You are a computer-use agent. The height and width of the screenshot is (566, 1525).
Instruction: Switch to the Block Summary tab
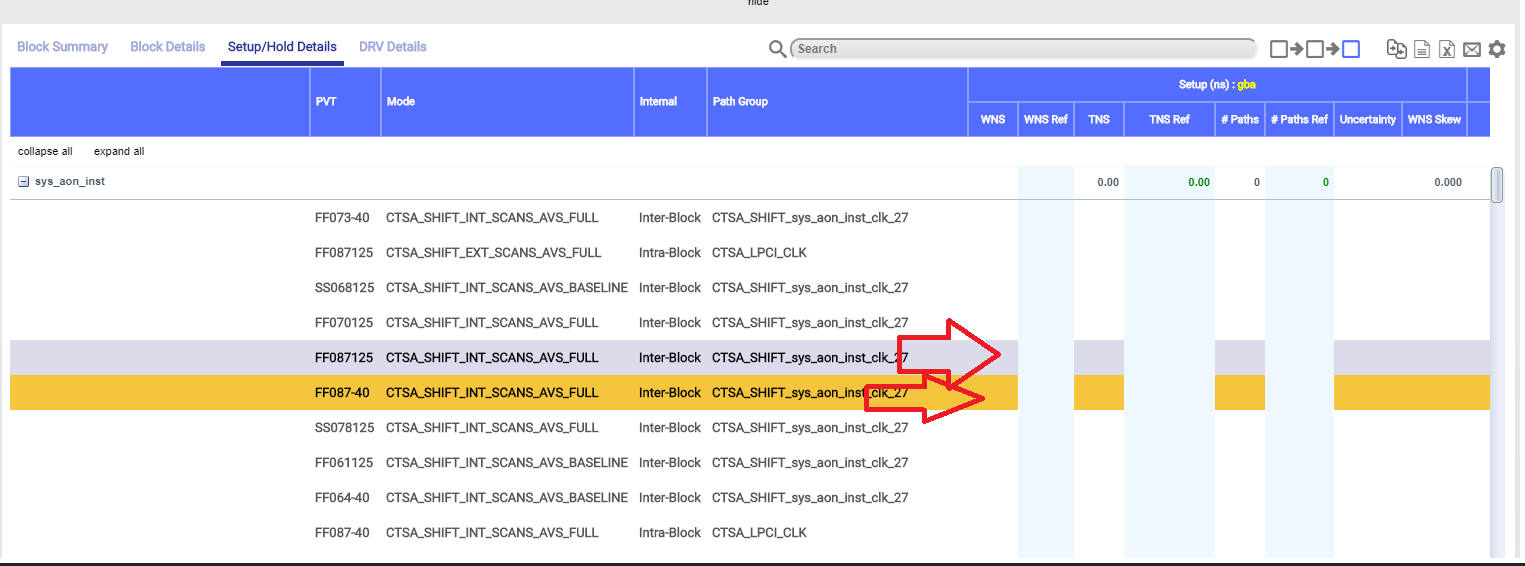pyautogui.click(x=62, y=47)
